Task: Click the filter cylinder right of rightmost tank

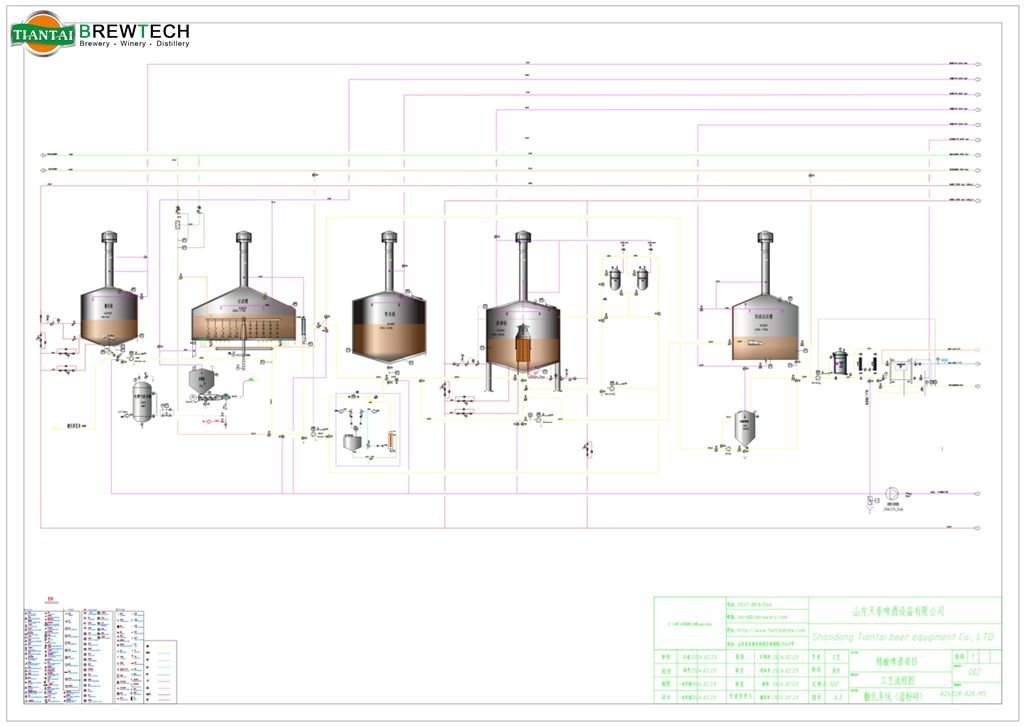Action: pyautogui.click(x=840, y=362)
